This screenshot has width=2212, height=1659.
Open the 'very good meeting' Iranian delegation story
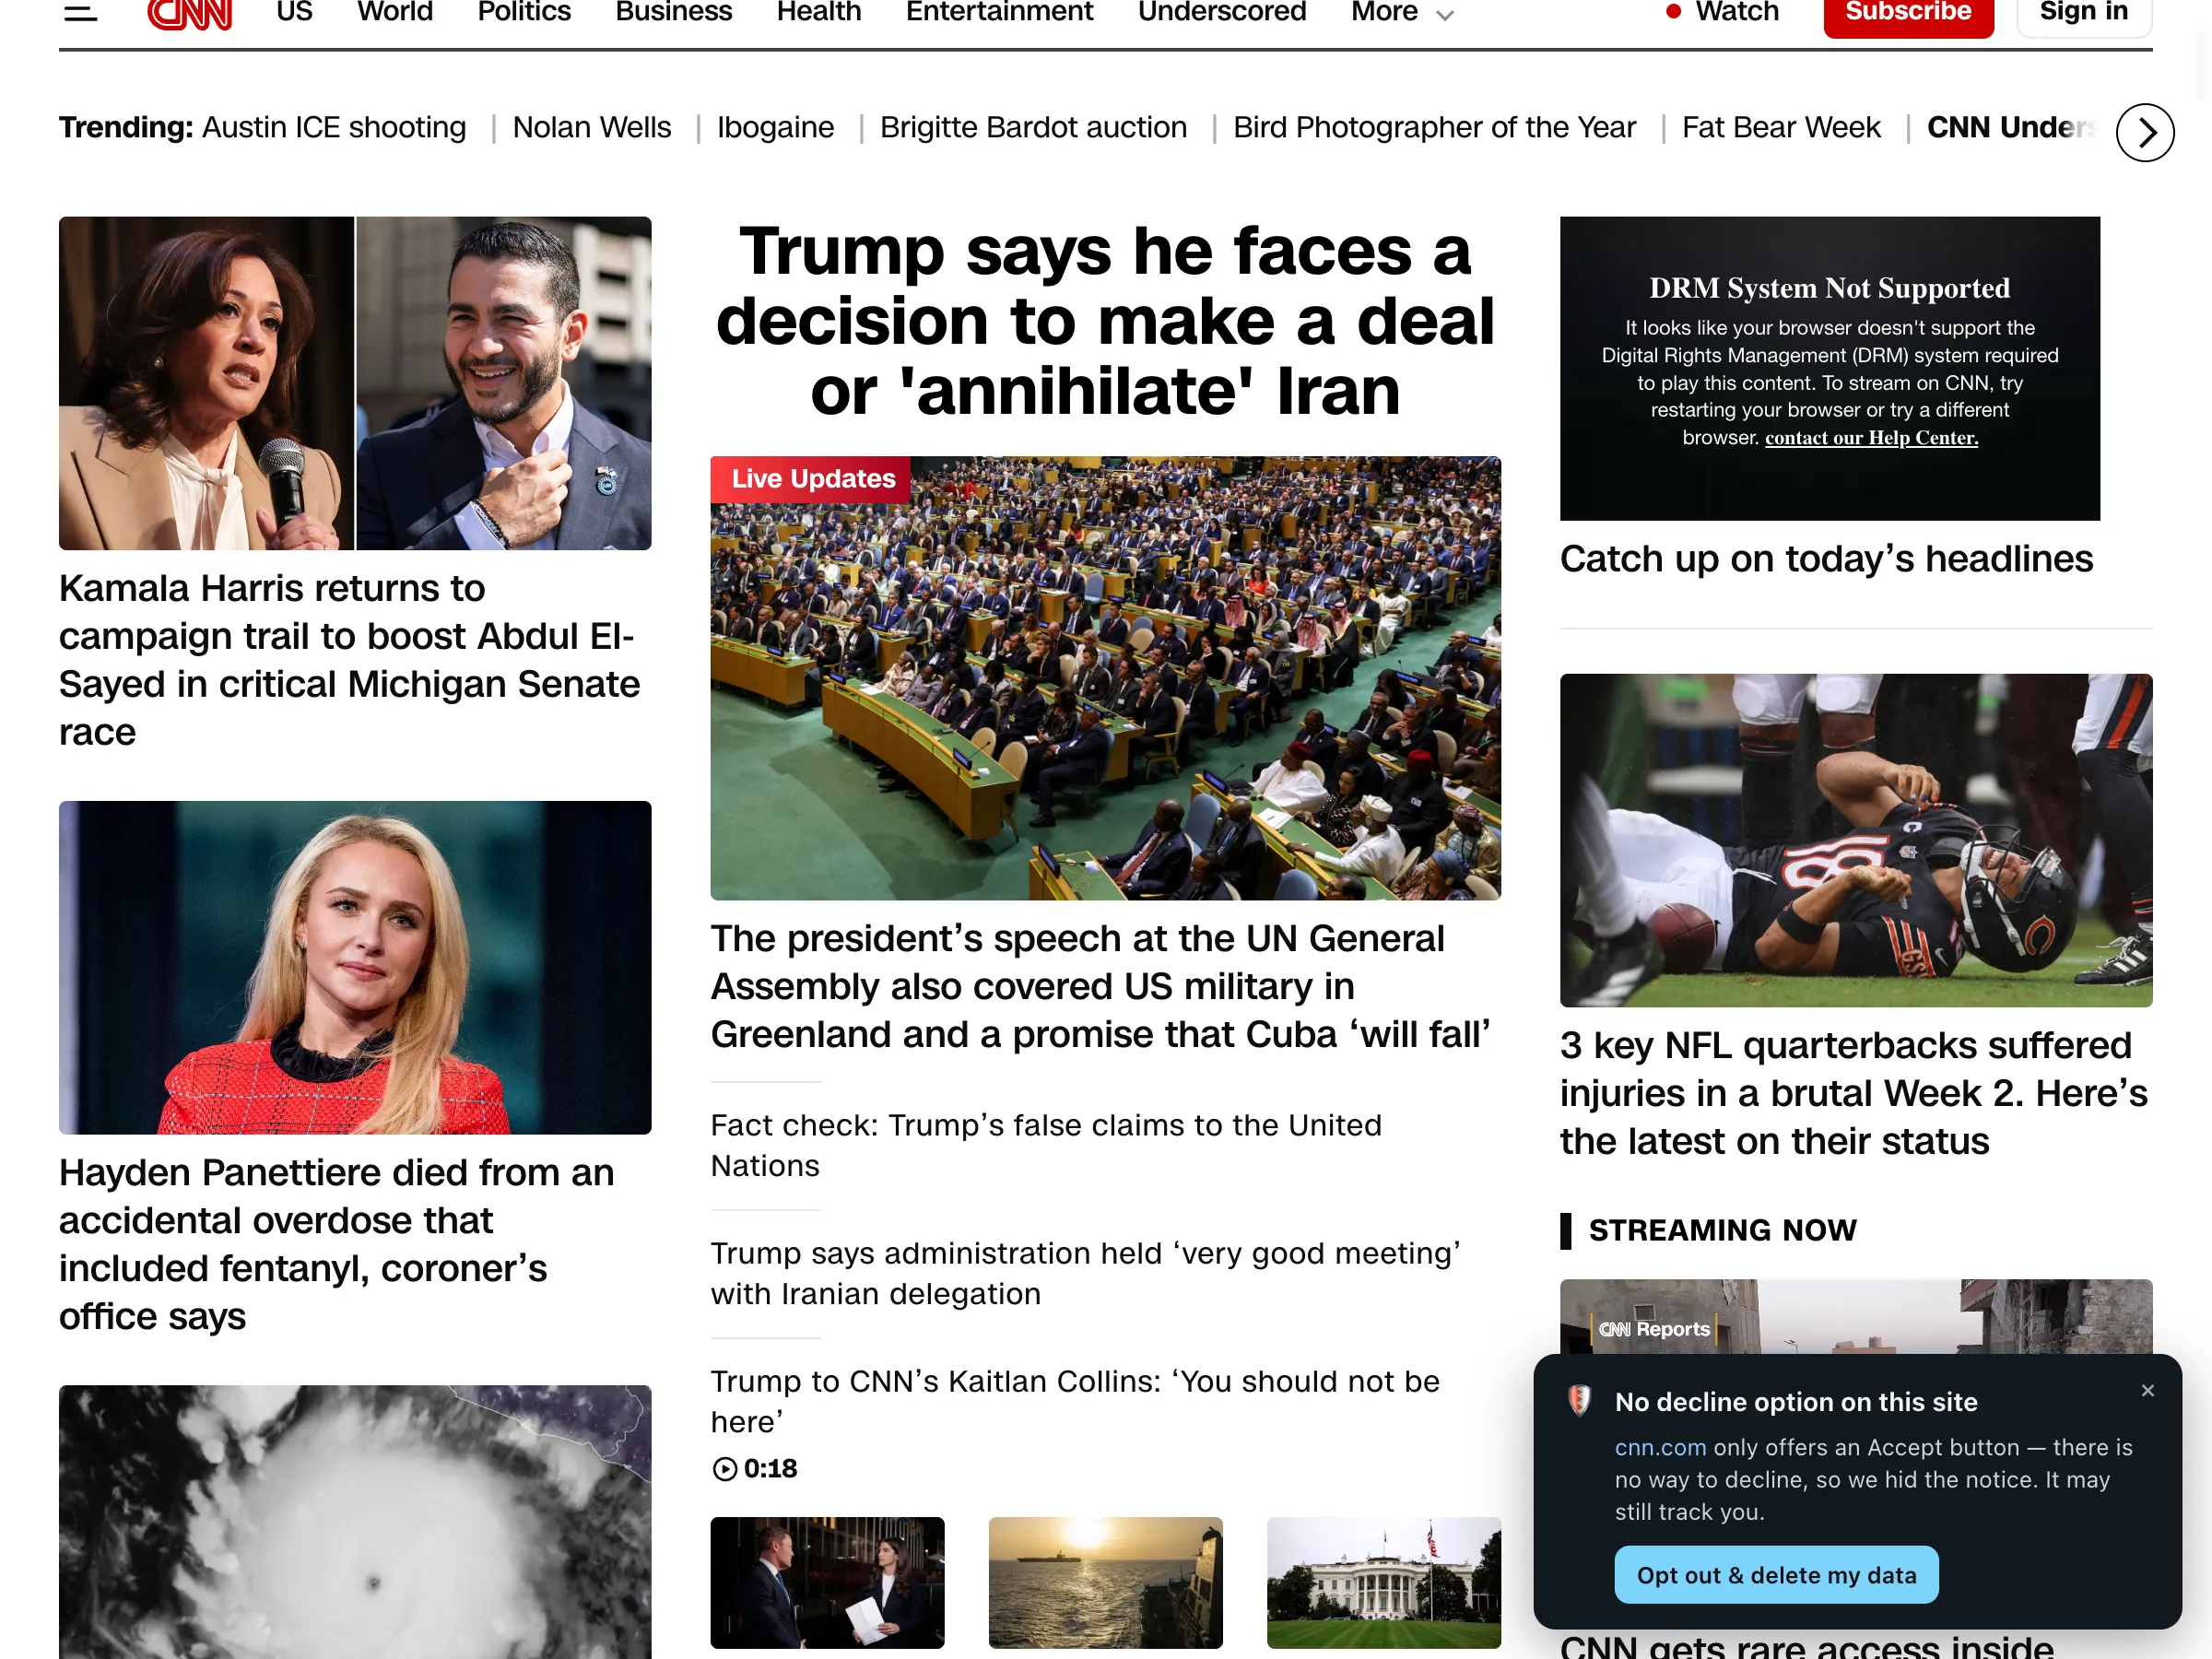click(x=1086, y=1273)
